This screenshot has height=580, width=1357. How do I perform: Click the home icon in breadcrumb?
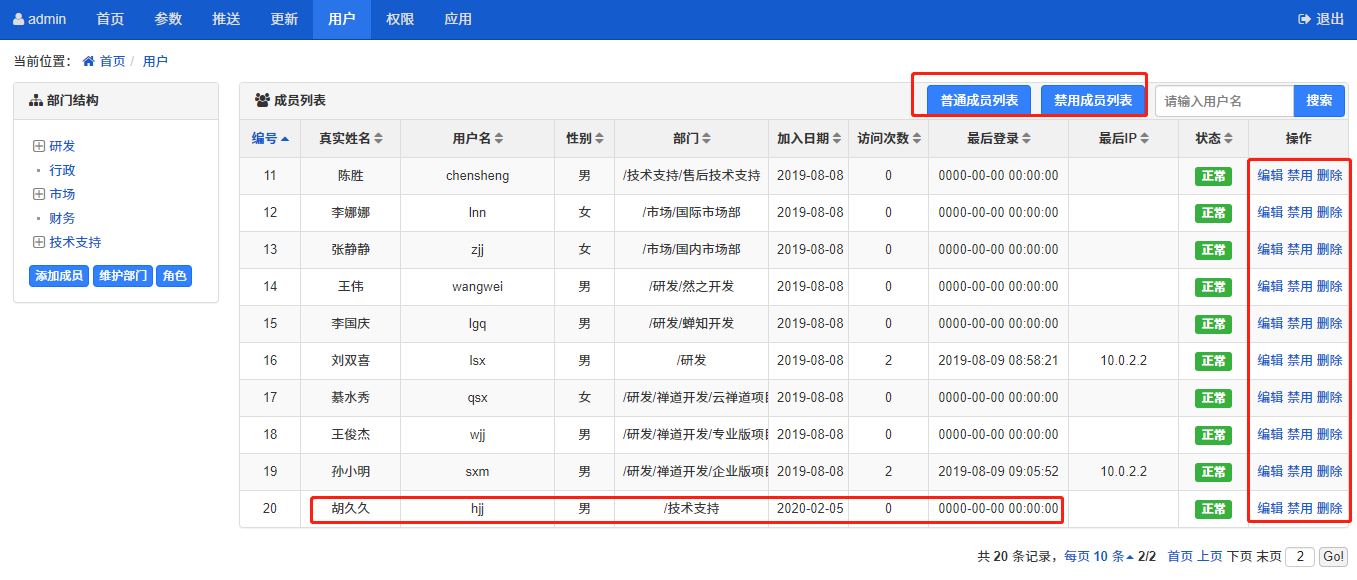89,62
